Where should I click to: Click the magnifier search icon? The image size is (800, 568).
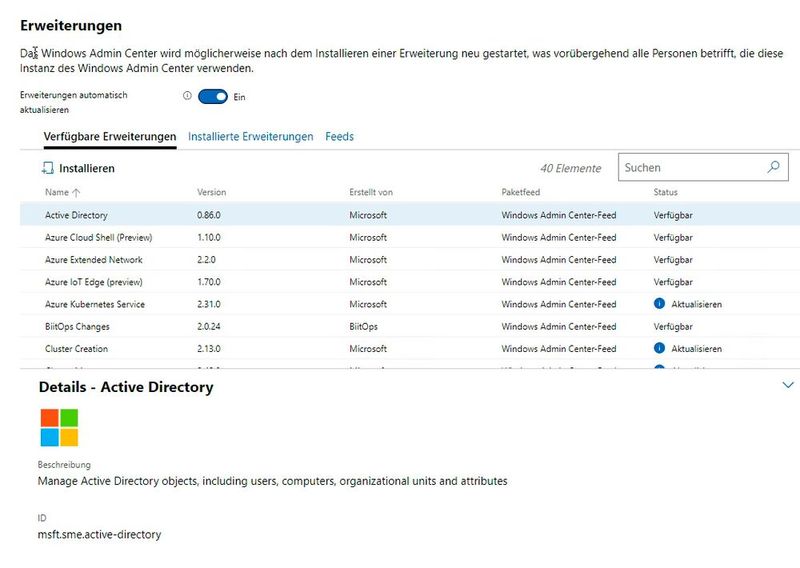pos(773,167)
